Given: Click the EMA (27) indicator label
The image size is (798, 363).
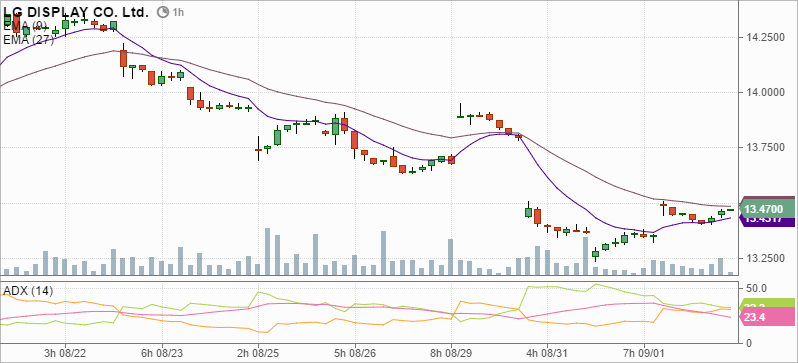Looking at the screenshot, I should (x=28, y=40).
